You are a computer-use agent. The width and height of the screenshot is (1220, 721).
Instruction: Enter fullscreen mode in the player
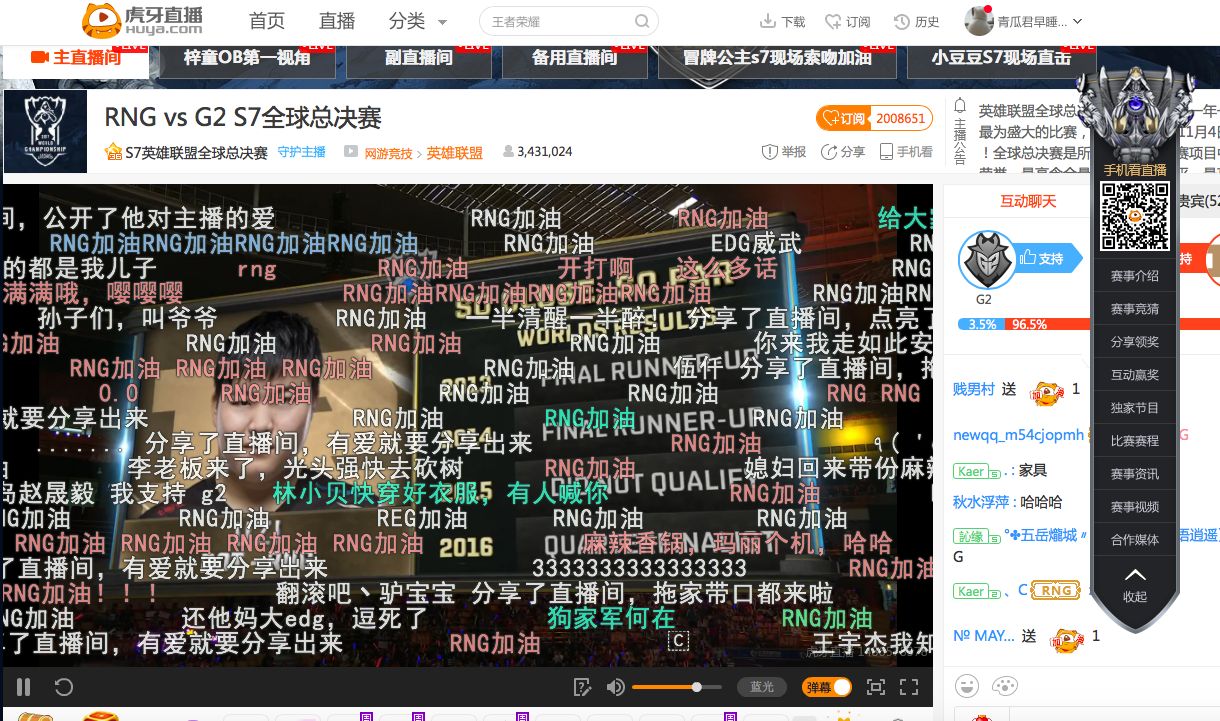click(x=909, y=687)
